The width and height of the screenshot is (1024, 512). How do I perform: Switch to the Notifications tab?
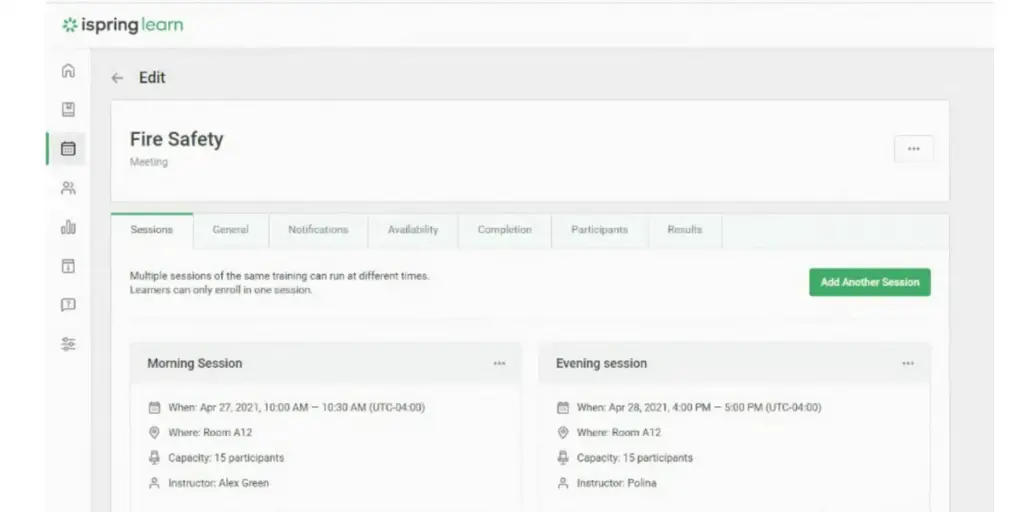point(318,230)
